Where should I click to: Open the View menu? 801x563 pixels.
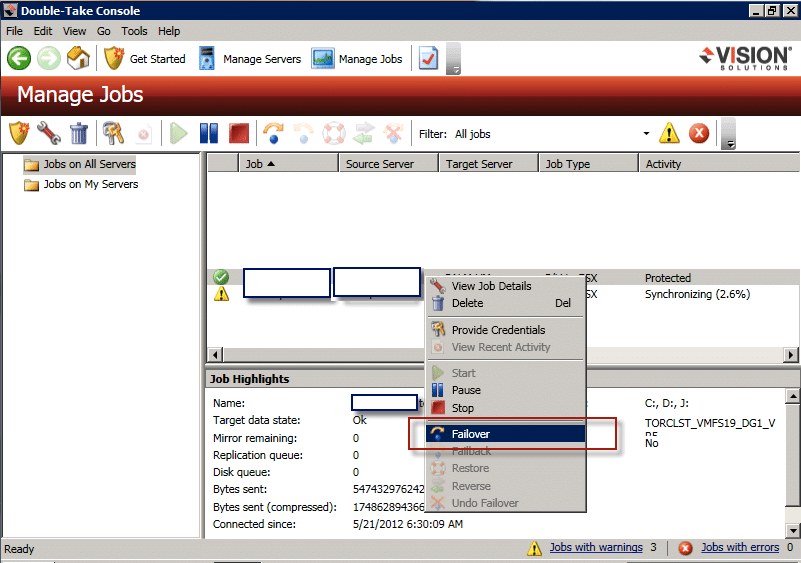[x=75, y=31]
